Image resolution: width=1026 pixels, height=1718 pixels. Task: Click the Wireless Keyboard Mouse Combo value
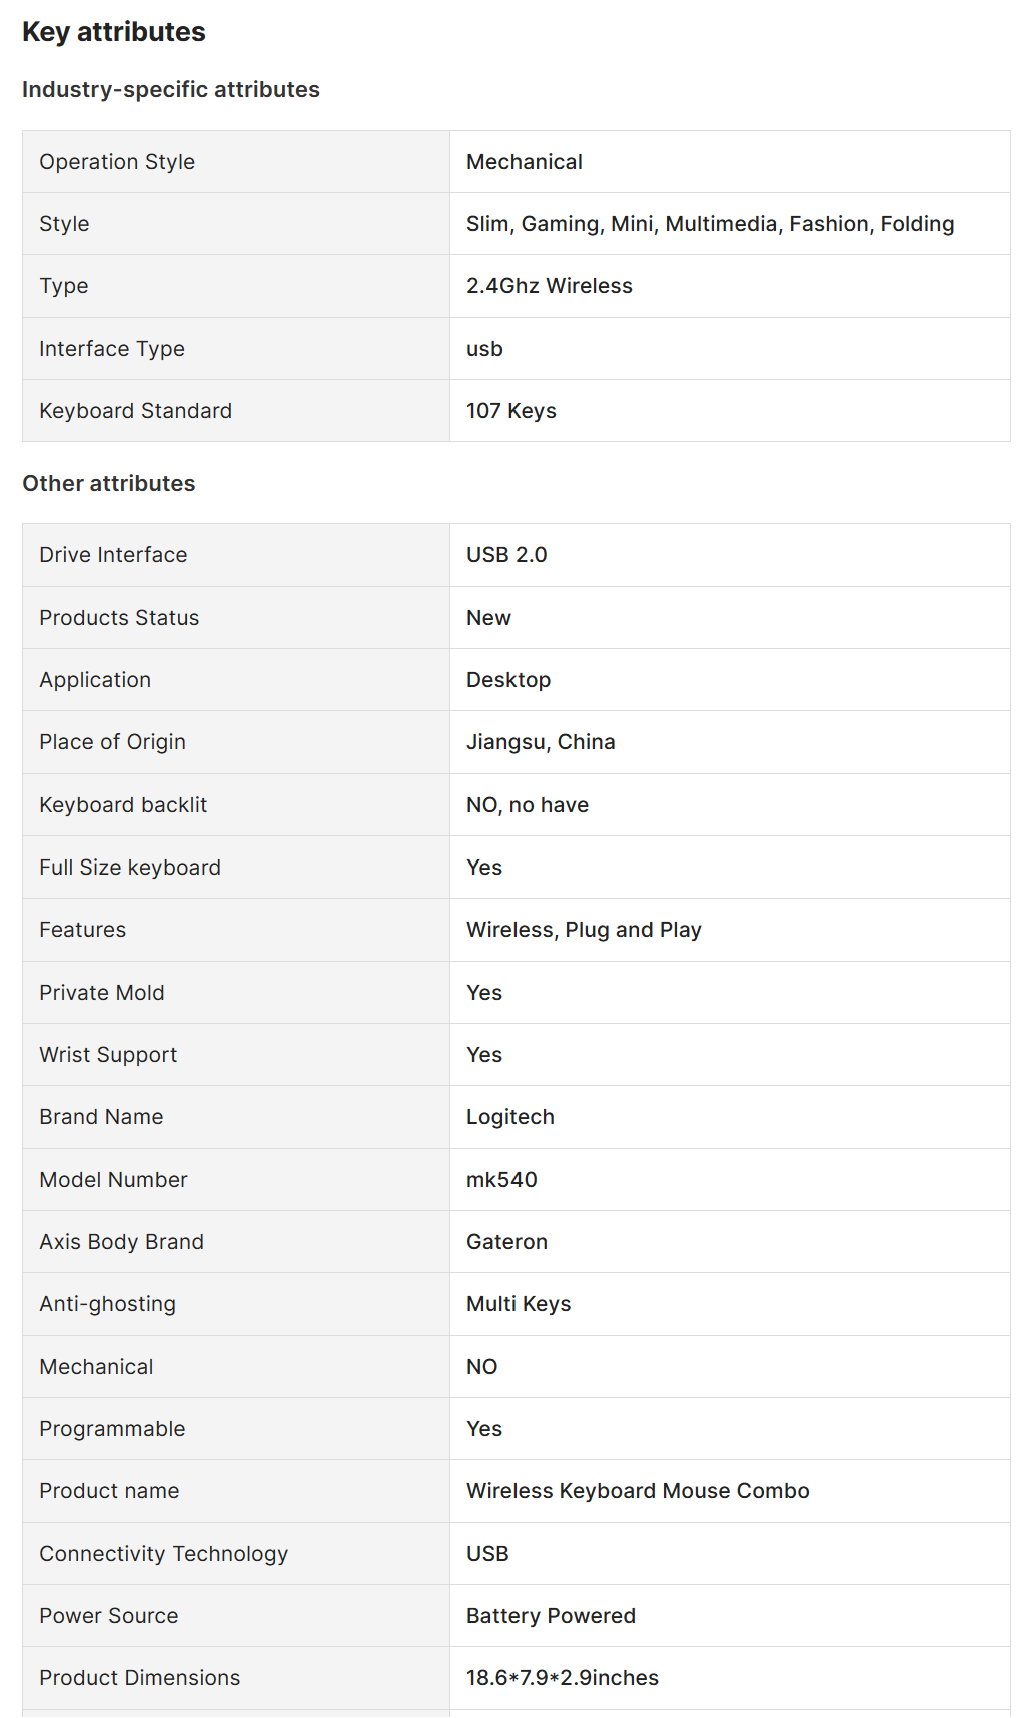tap(637, 1491)
